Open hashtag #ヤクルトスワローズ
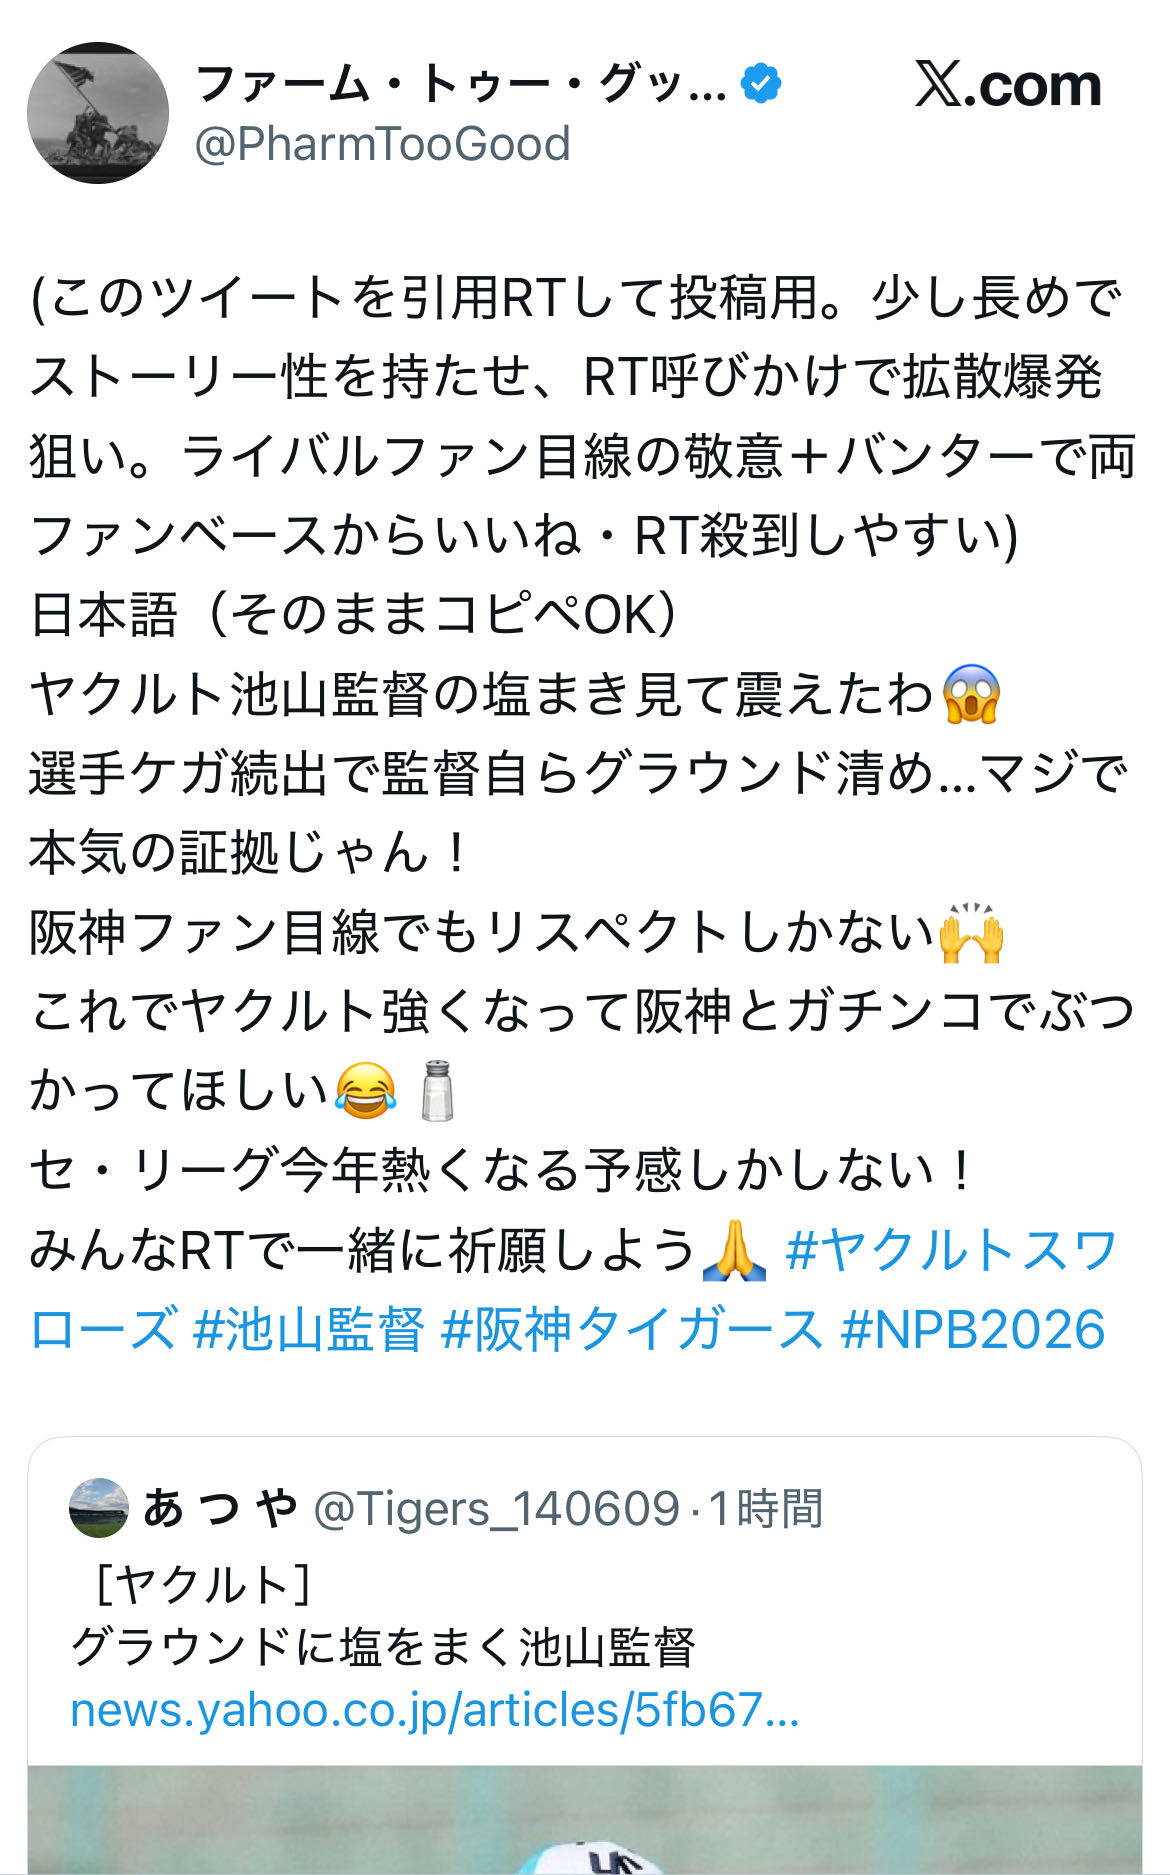Image resolution: width=1170 pixels, height=1875 pixels. pos(574,1290)
